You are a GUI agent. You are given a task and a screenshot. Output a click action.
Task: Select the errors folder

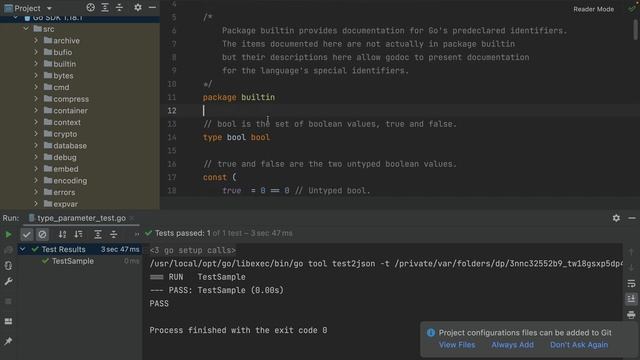tap(64, 192)
